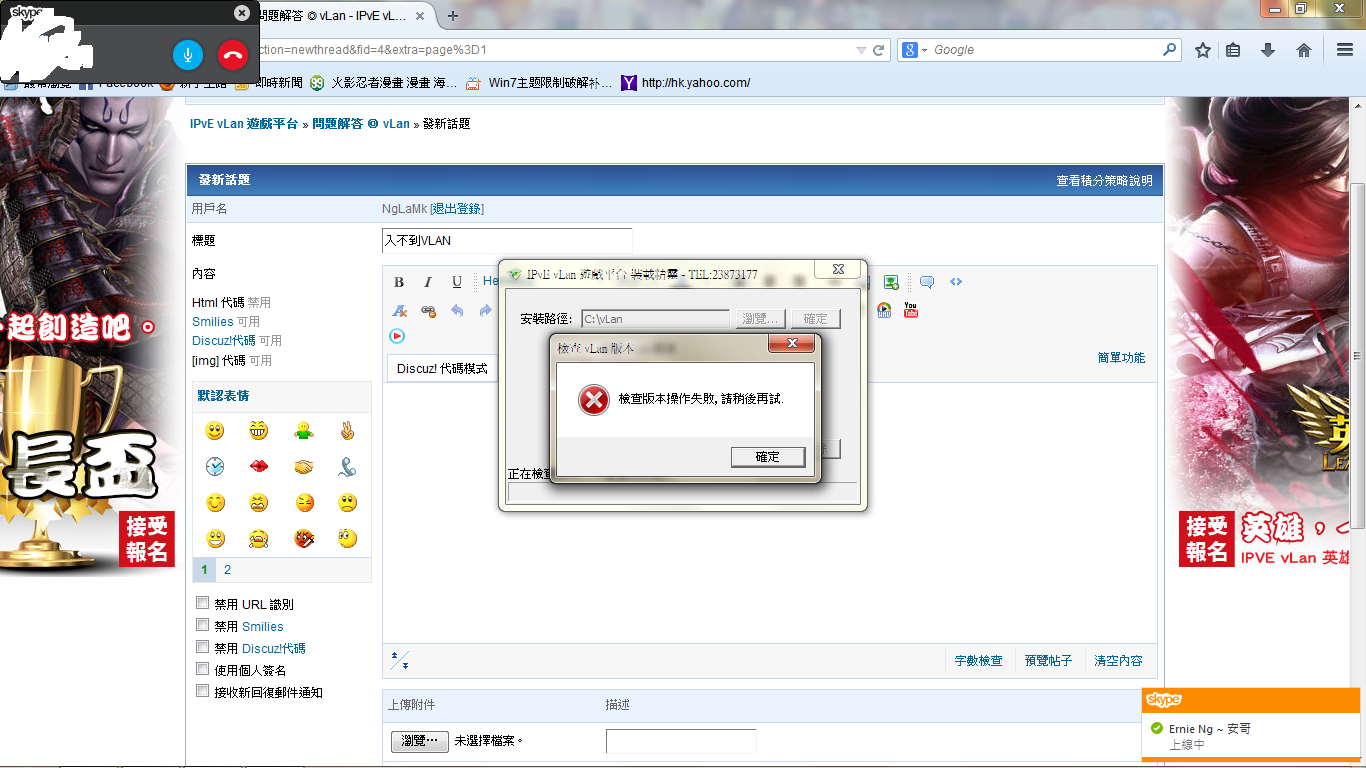Hang up the Skype call

click(x=233, y=55)
